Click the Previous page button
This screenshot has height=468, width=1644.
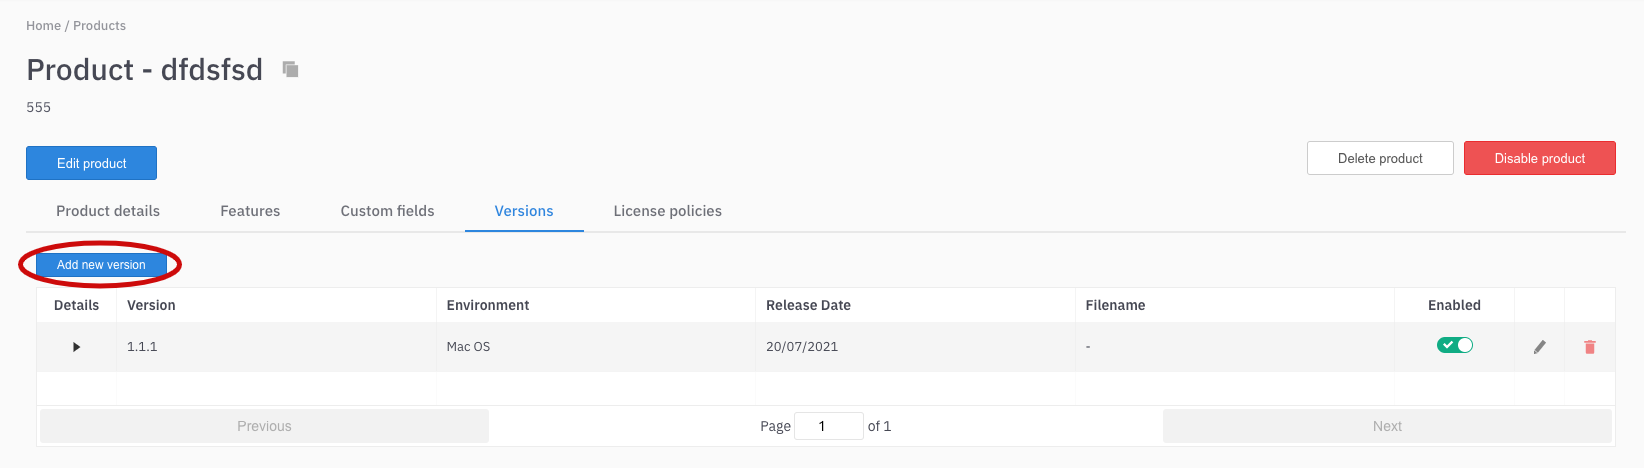tap(264, 426)
